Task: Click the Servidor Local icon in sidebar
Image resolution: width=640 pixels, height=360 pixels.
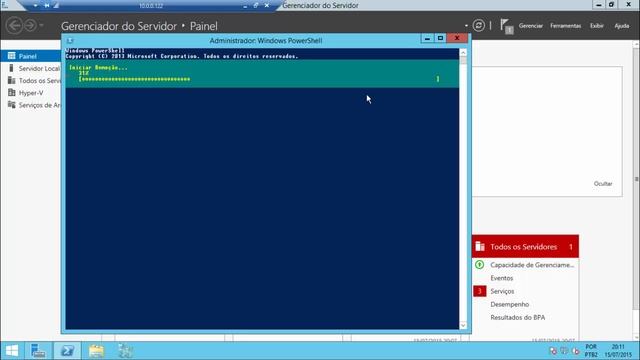Action: click(11, 68)
